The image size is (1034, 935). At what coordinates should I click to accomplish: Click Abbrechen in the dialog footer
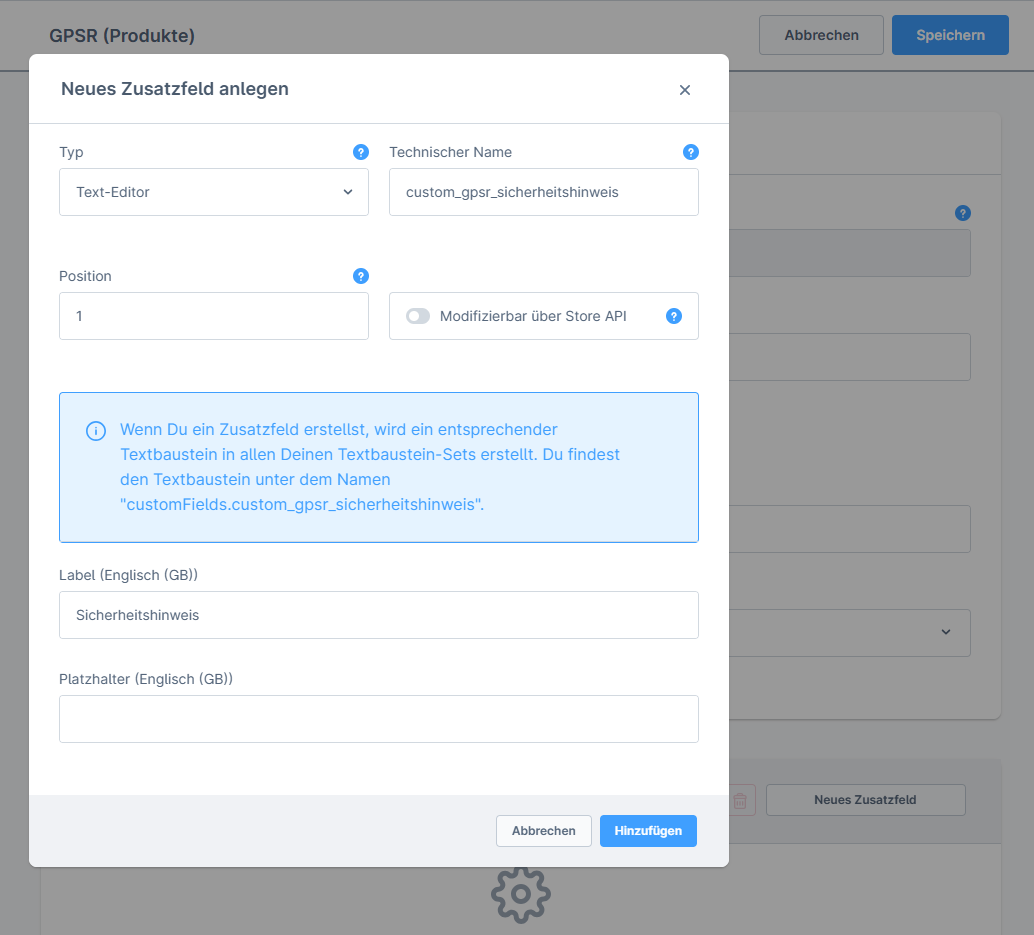543,831
